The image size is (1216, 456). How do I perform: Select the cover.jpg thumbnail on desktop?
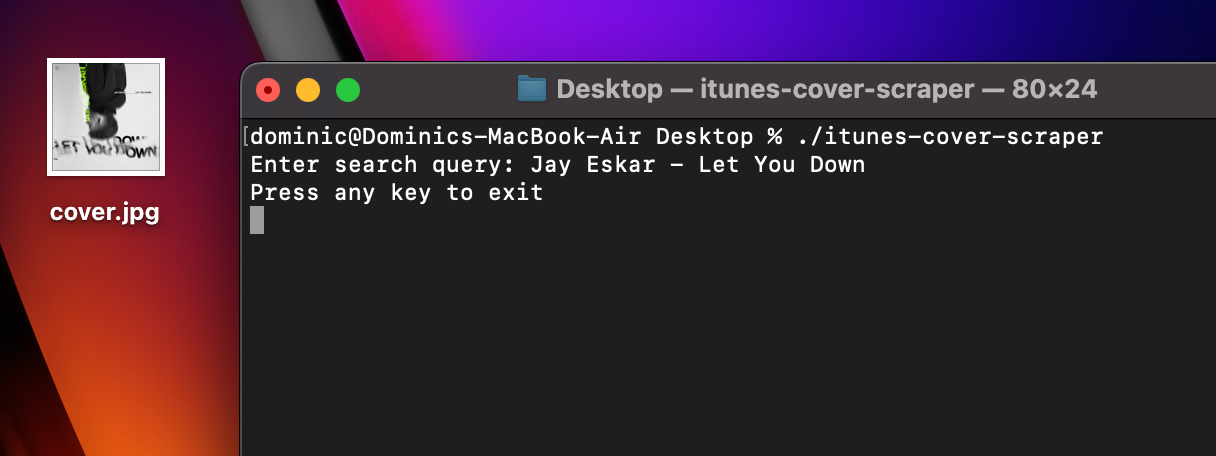[x=106, y=117]
